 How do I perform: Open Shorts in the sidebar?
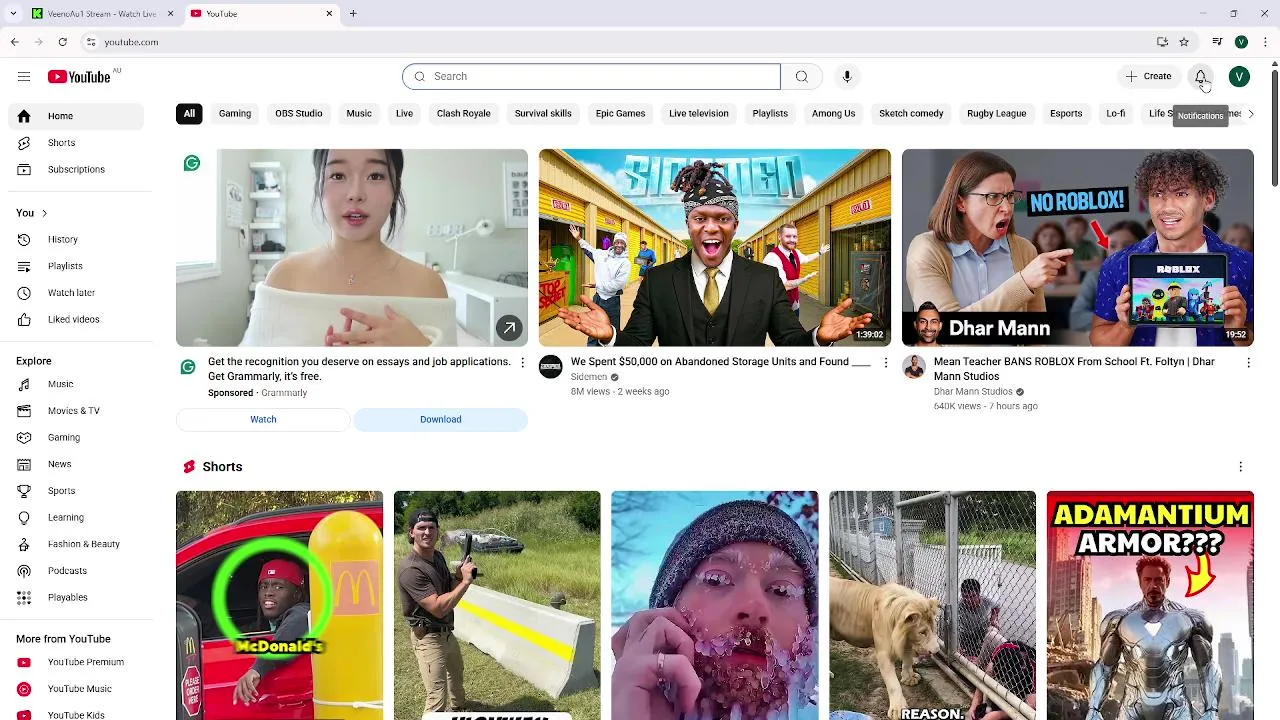[76, 143]
